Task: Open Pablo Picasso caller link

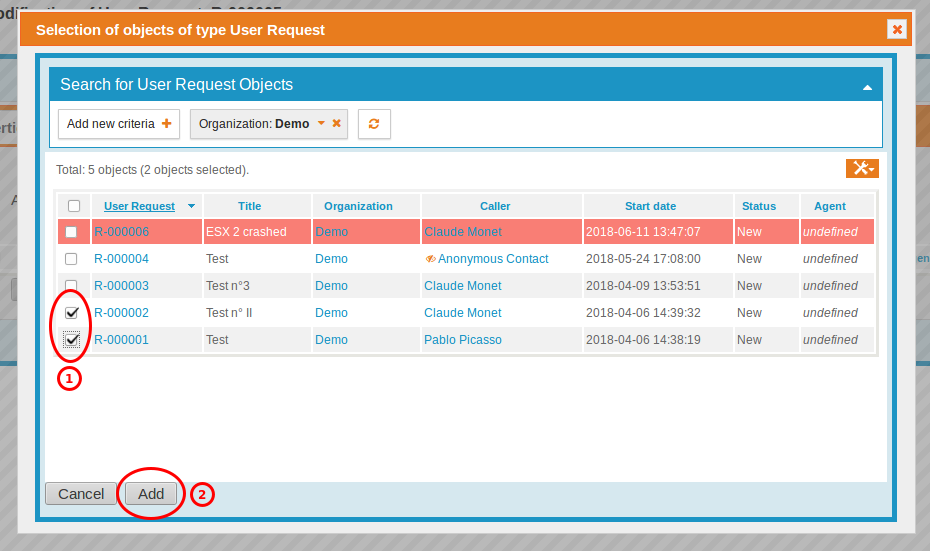Action: click(462, 340)
